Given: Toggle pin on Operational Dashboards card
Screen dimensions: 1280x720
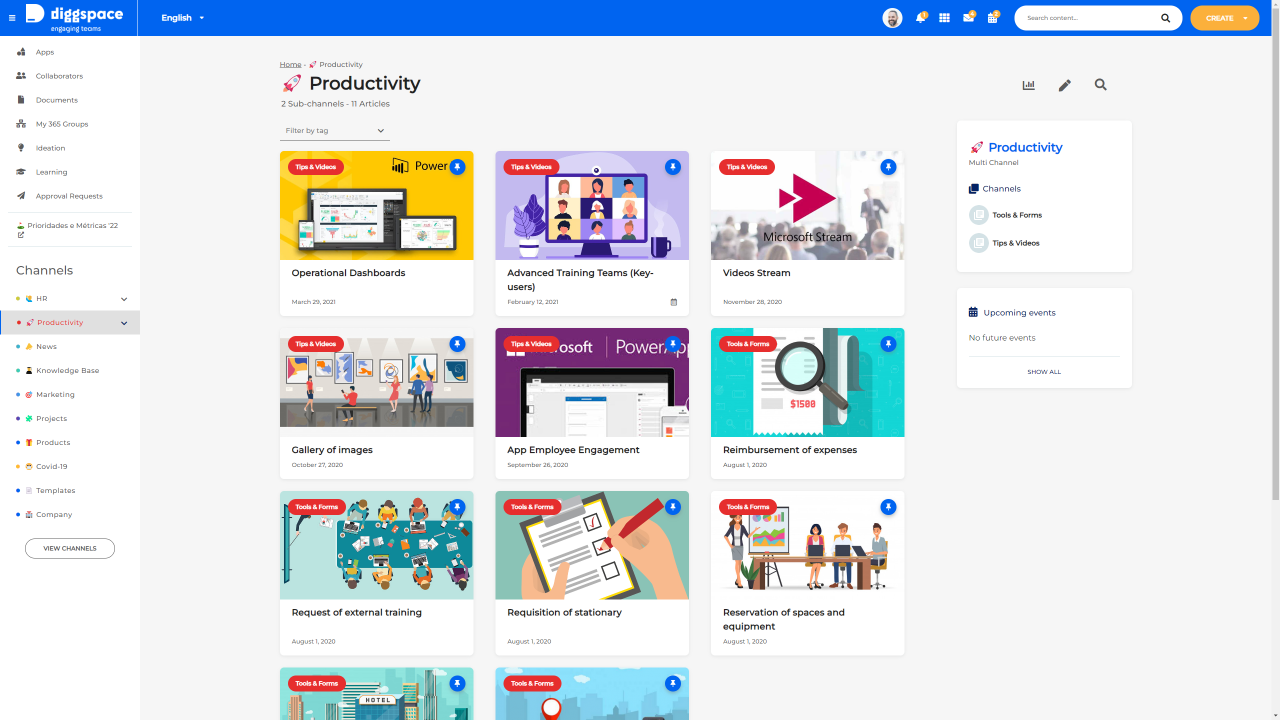Looking at the screenshot, I should point(457,167).
